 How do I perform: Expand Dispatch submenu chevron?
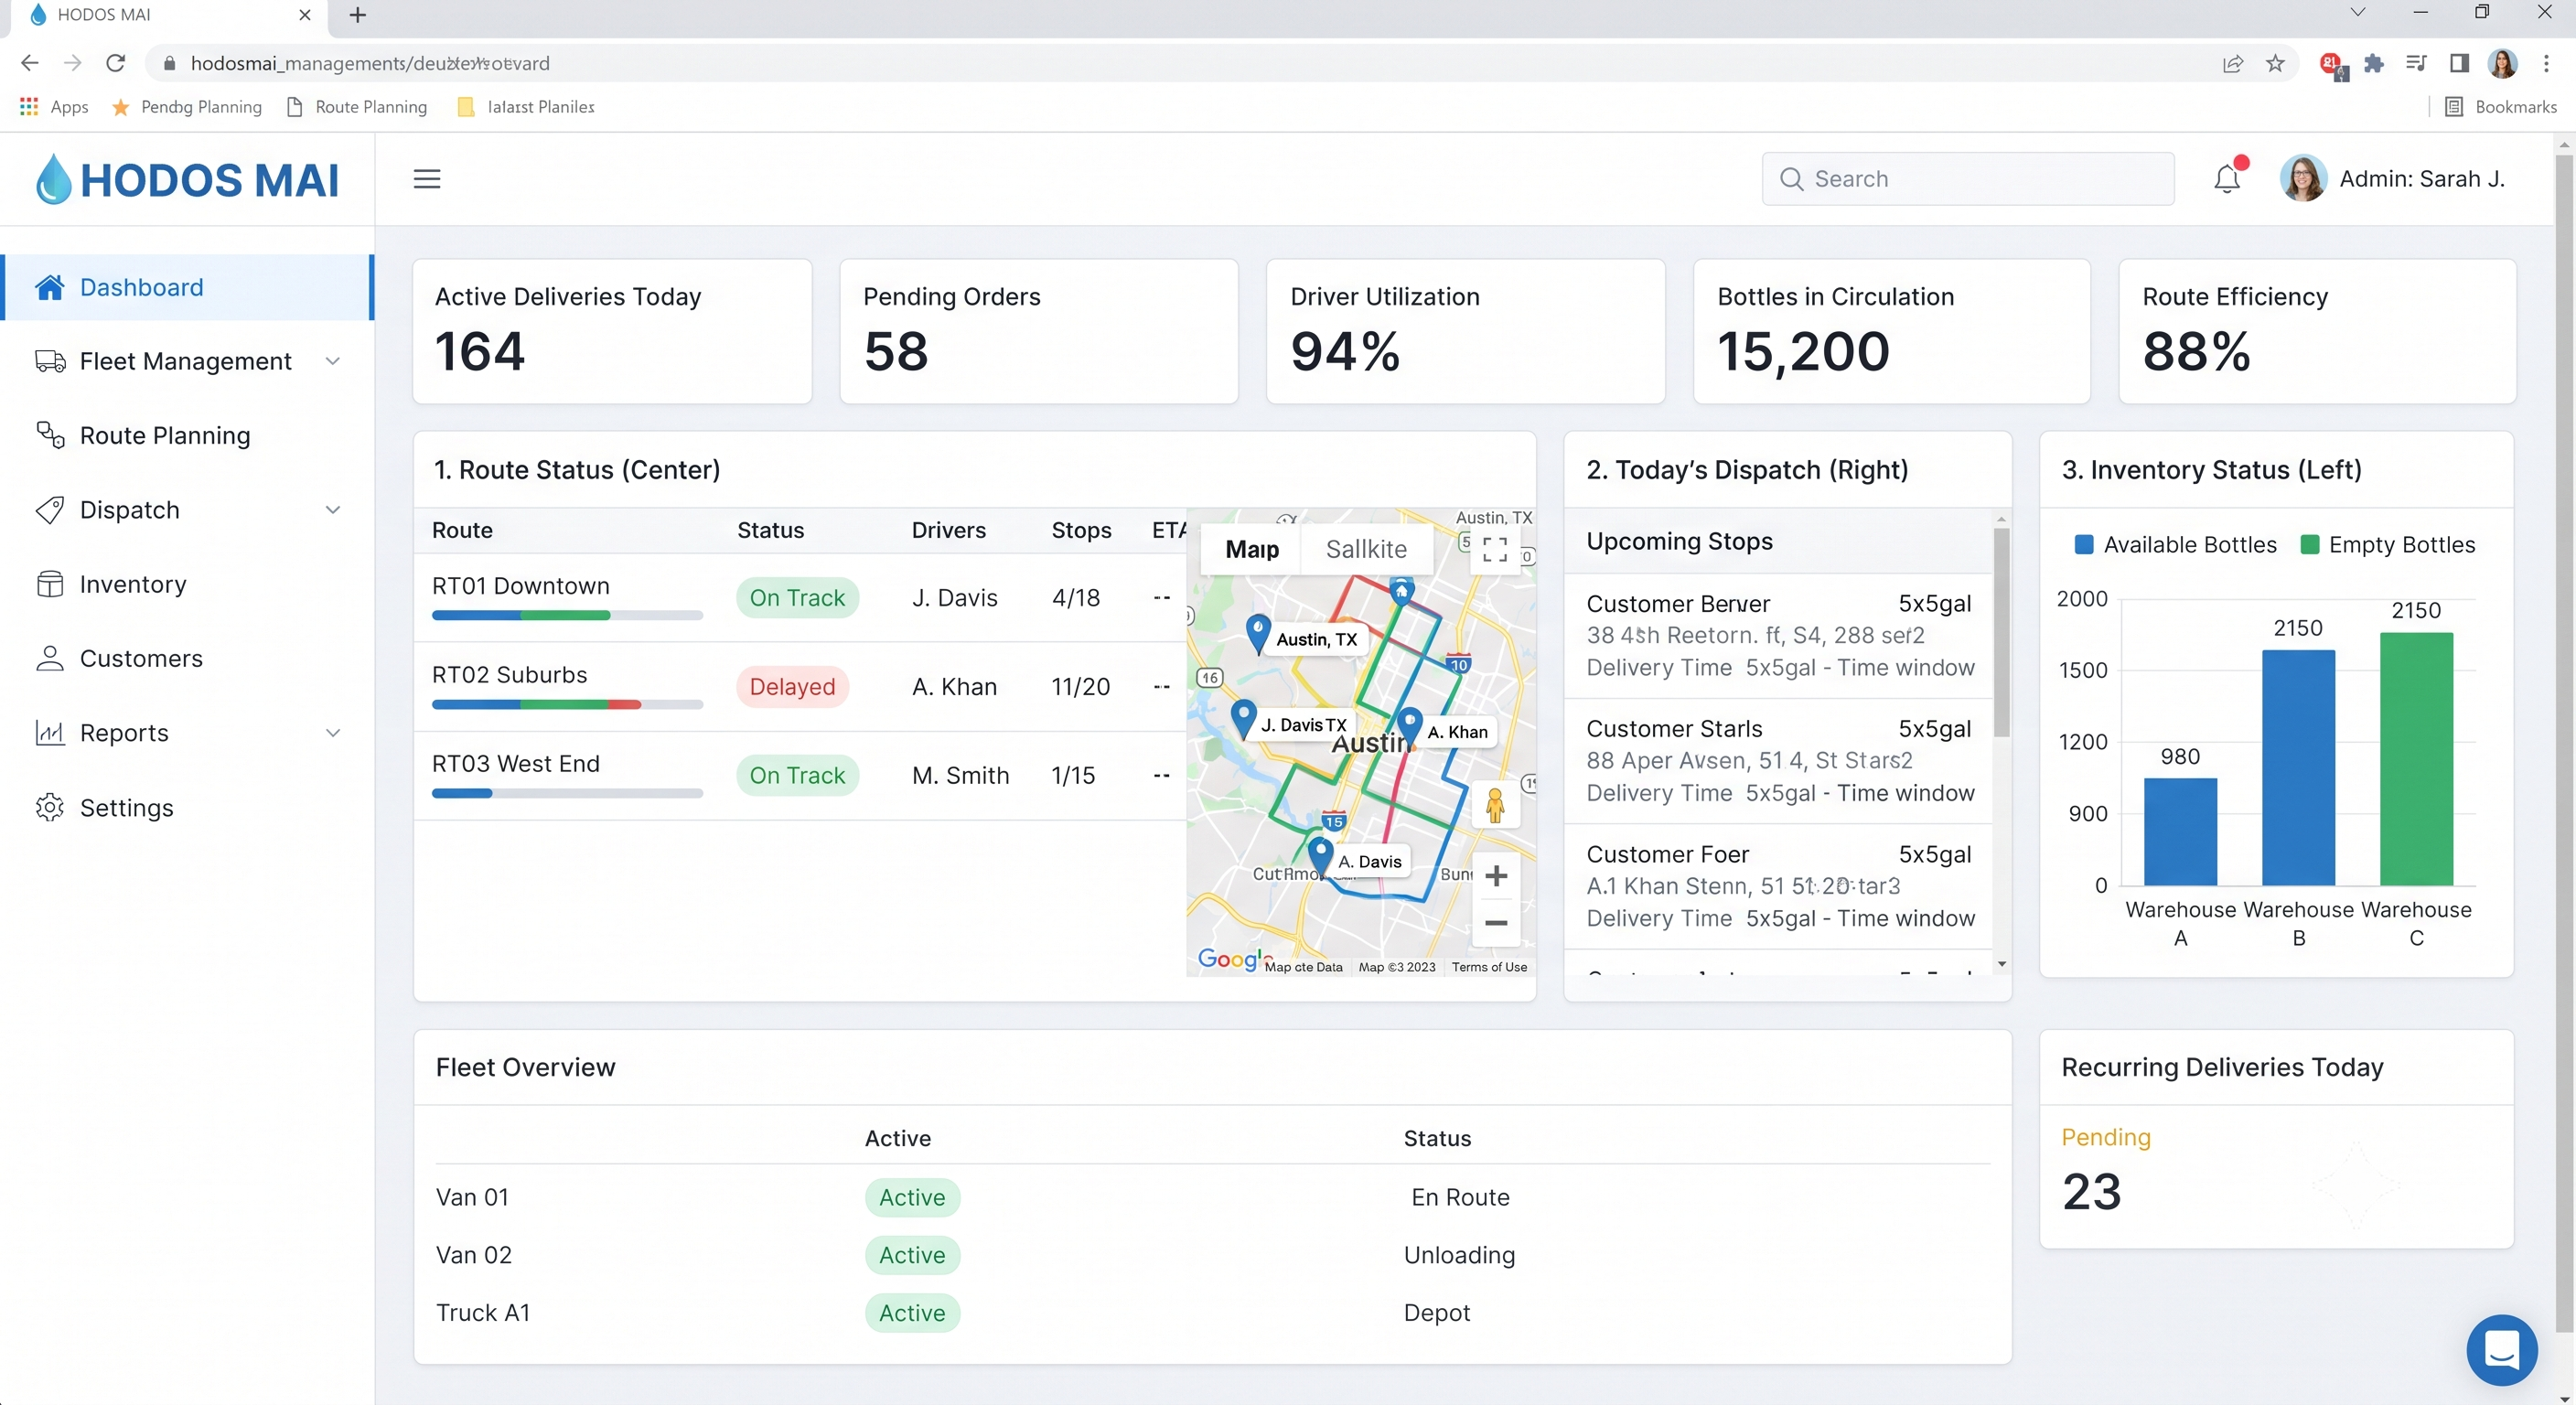click(x=333, y=510)
